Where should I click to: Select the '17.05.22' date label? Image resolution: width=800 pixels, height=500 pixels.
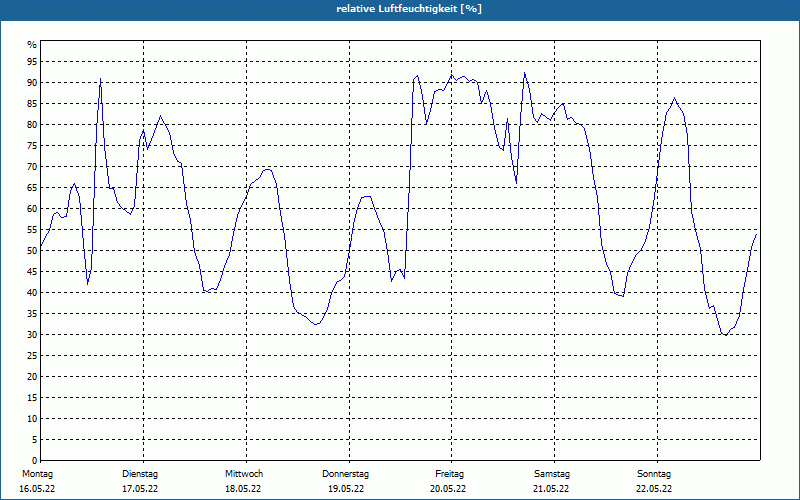point(140,489)
